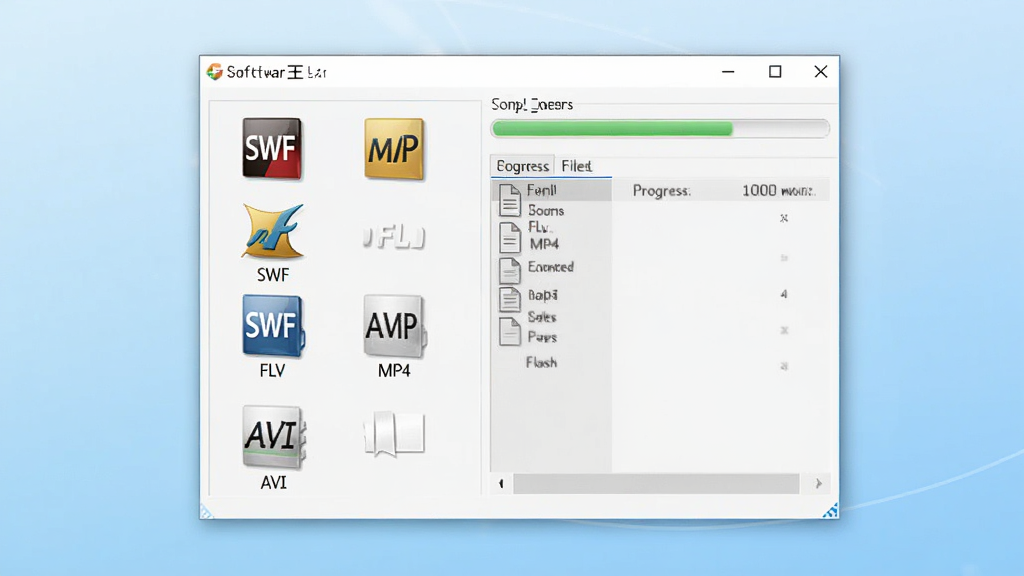Select the Flash list entry
The image size is (1024, 576).
[x=541, y=362]
